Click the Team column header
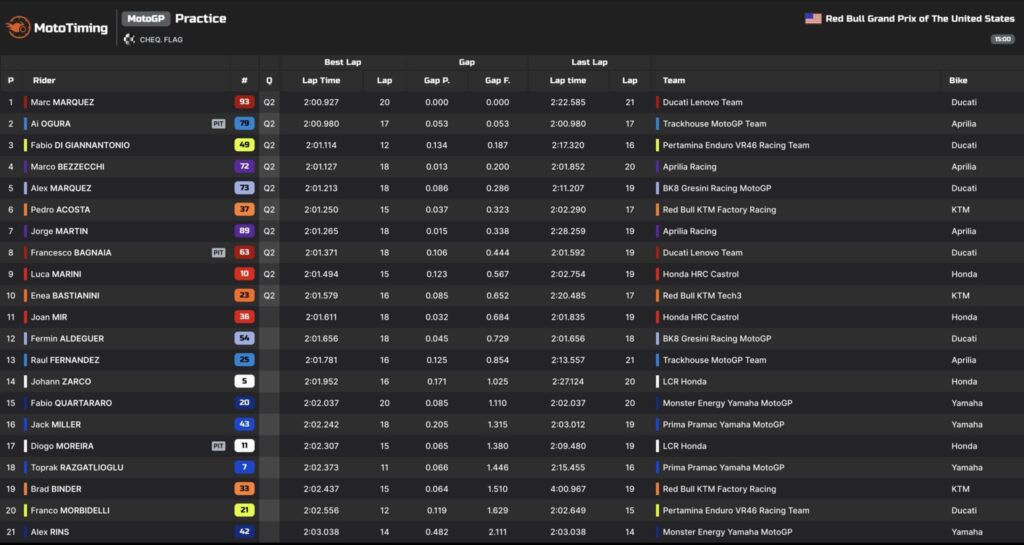The width and height of the screenshot is (1024, 545). click(674, 81)
